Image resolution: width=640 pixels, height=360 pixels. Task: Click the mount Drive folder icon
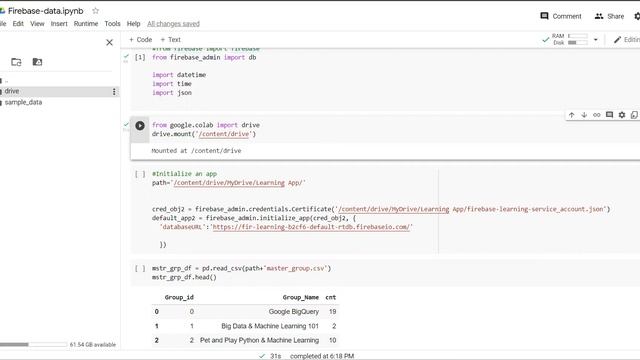pyautogui.click(x=37, y=62)
